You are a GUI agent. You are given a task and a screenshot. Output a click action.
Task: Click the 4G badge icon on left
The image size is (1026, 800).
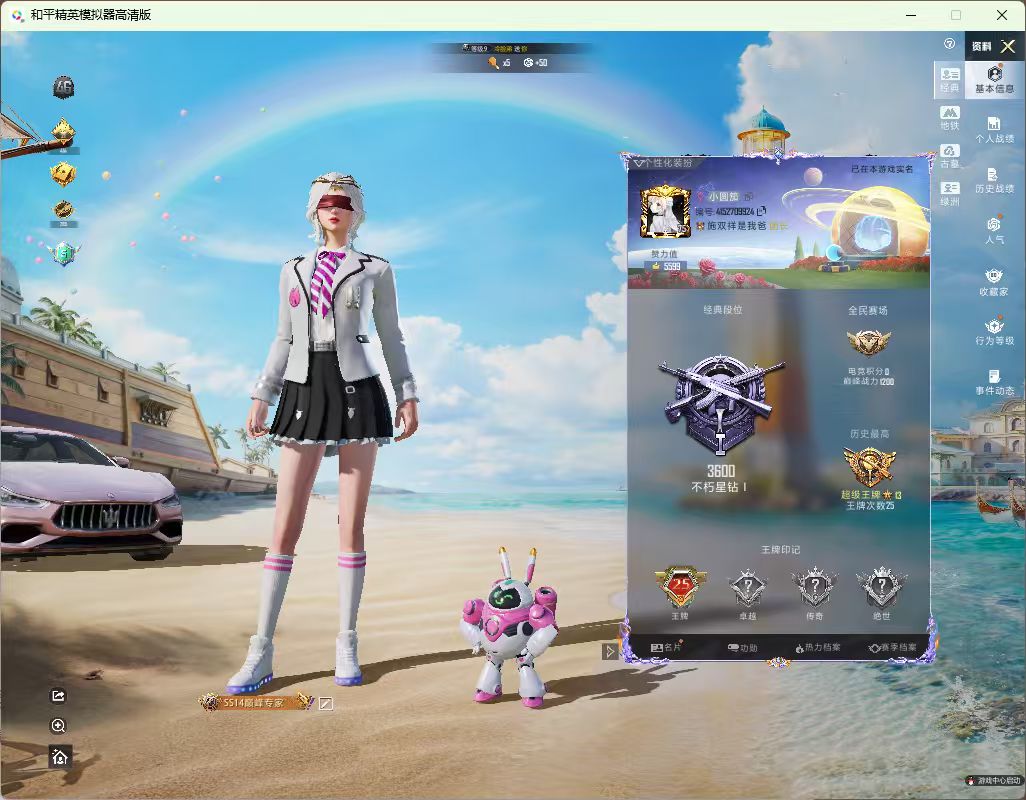[x=63, y=87]
